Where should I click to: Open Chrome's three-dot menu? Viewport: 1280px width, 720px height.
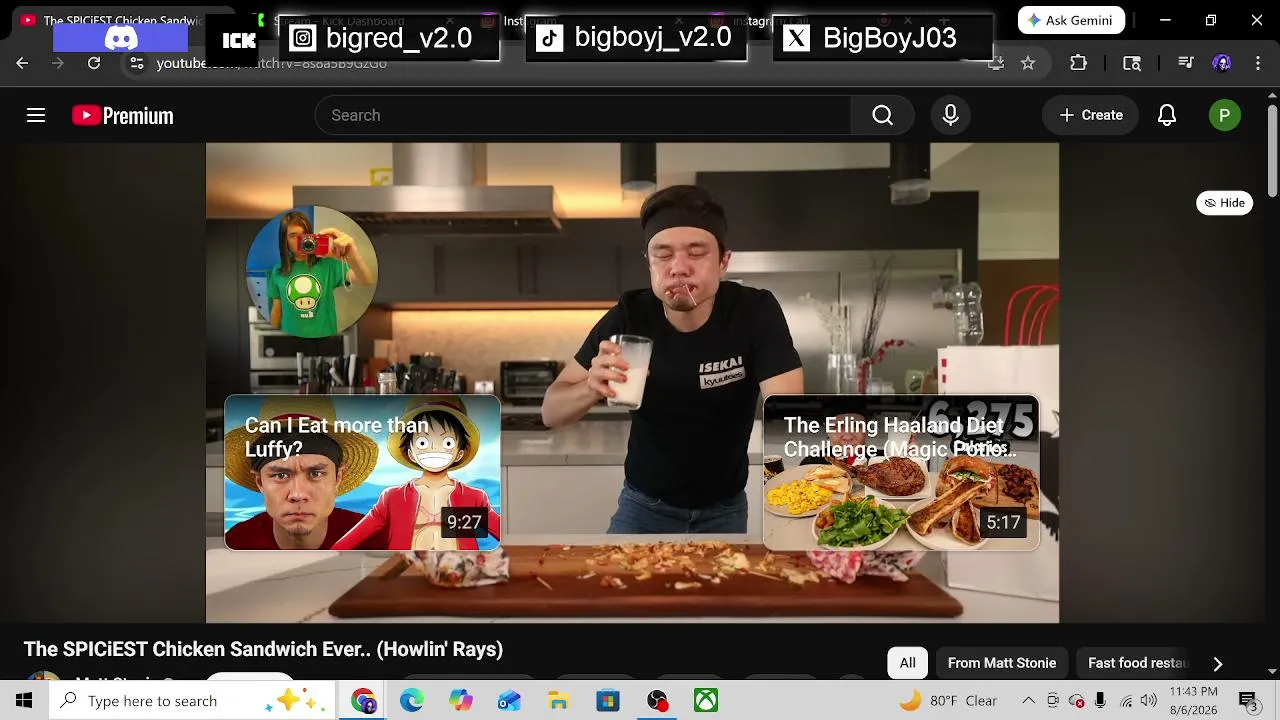(x=1258, y=63)
